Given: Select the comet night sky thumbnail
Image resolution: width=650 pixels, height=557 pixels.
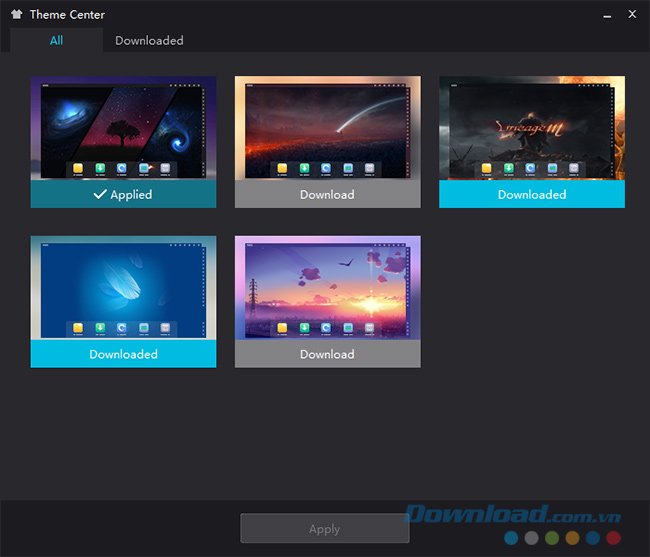Looking at the screenshot, I should pos(327,128).
